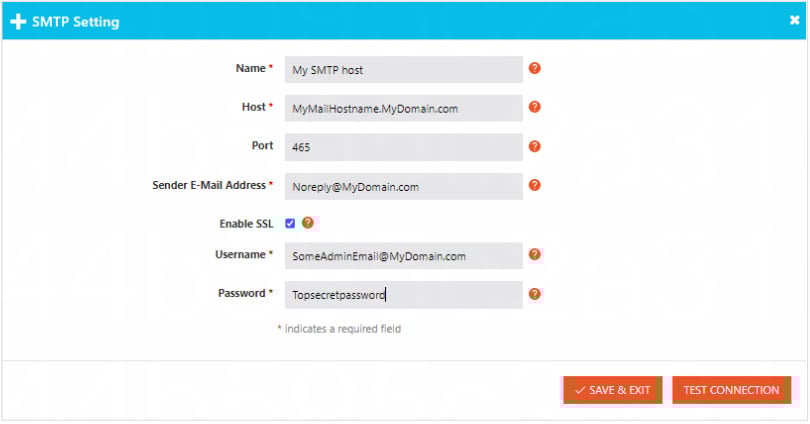Click the SAVE & EXIT button
The width and height of the screenshot is (810, 424).
[613, 390]
